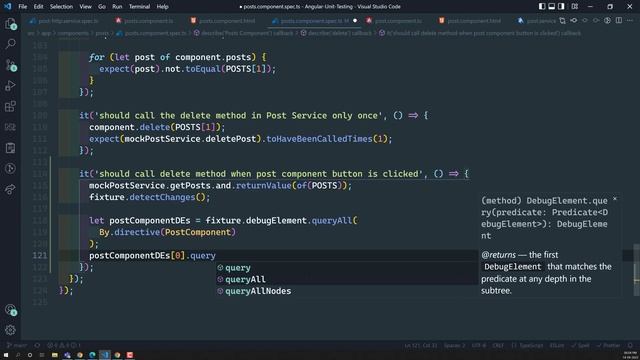The image size is (640, 360).
Task: Open the Edit menu
Action: coord(38,7)
